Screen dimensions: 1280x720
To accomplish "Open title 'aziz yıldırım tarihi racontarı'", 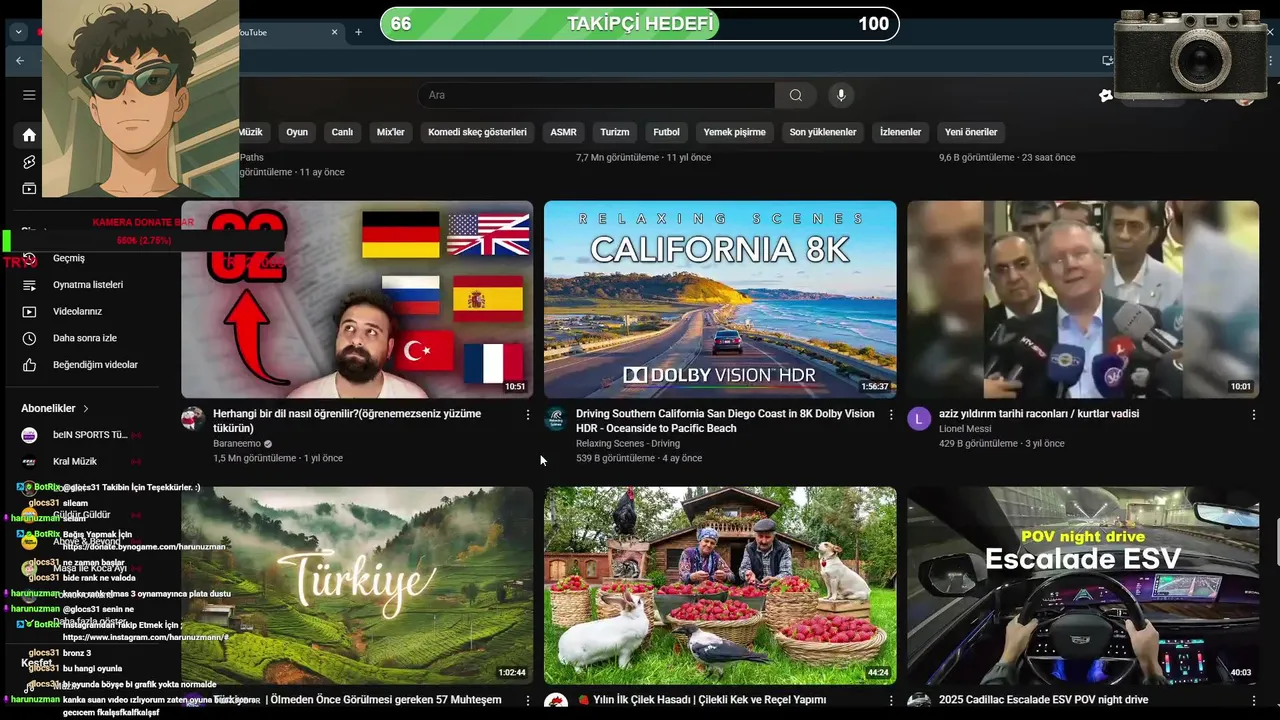I will click(x=1039, y=414).
